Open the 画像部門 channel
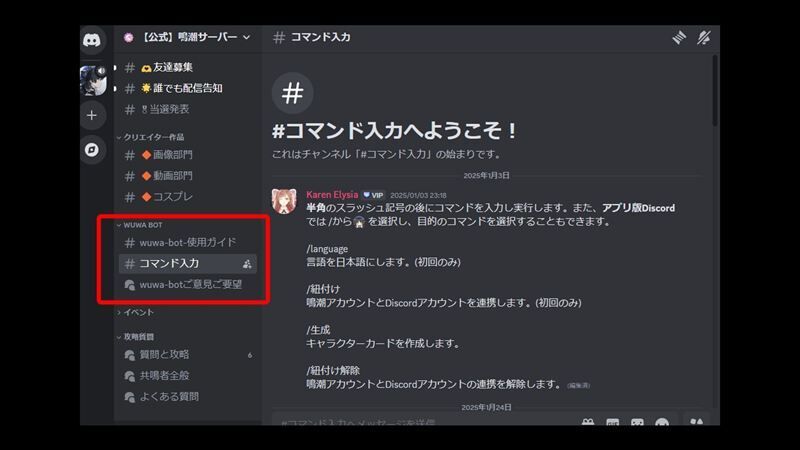The height and width of the screenshot is (450, 800). coord(187,155)
